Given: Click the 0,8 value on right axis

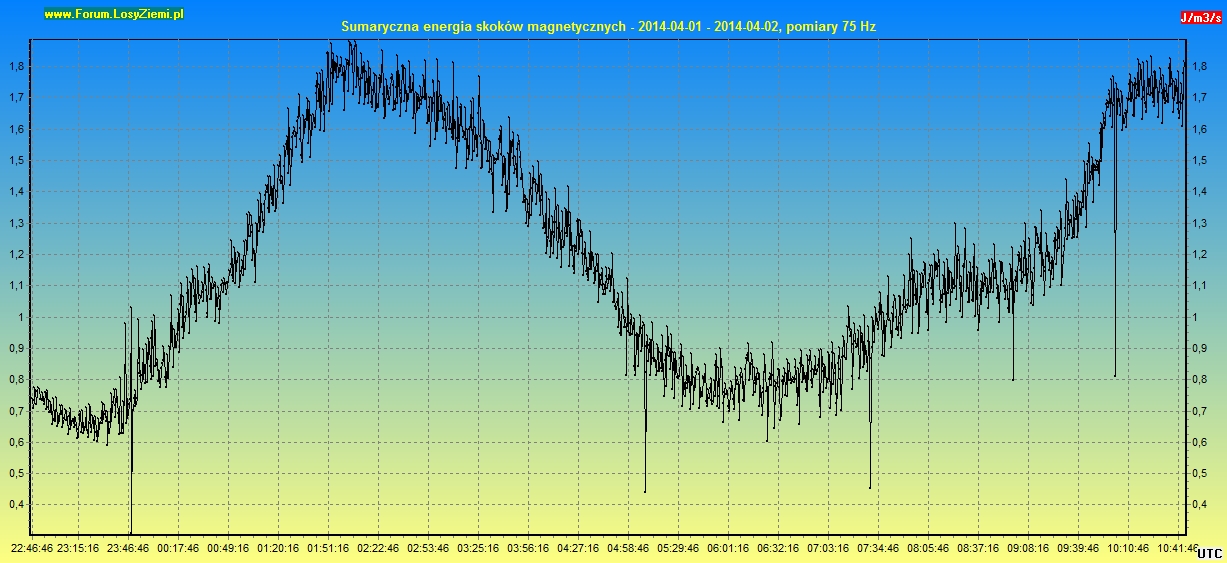Looking at the screenshot, I should pos(1199,379).
